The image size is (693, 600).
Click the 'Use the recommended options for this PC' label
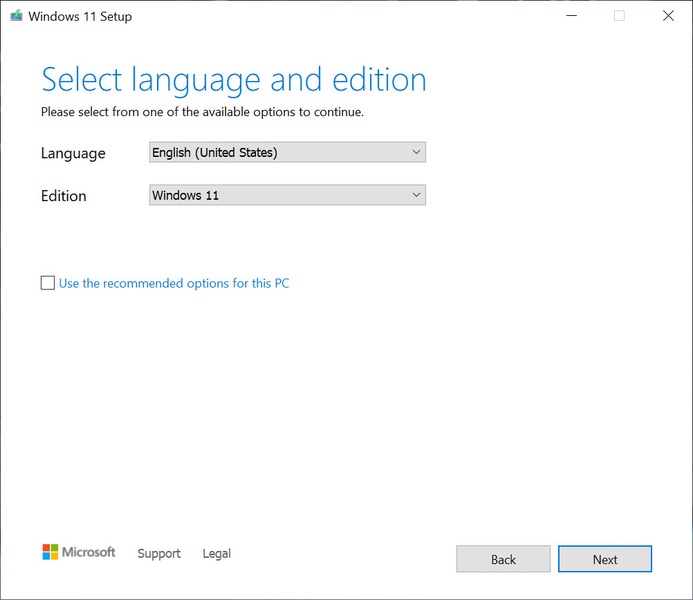coord(174,283)
